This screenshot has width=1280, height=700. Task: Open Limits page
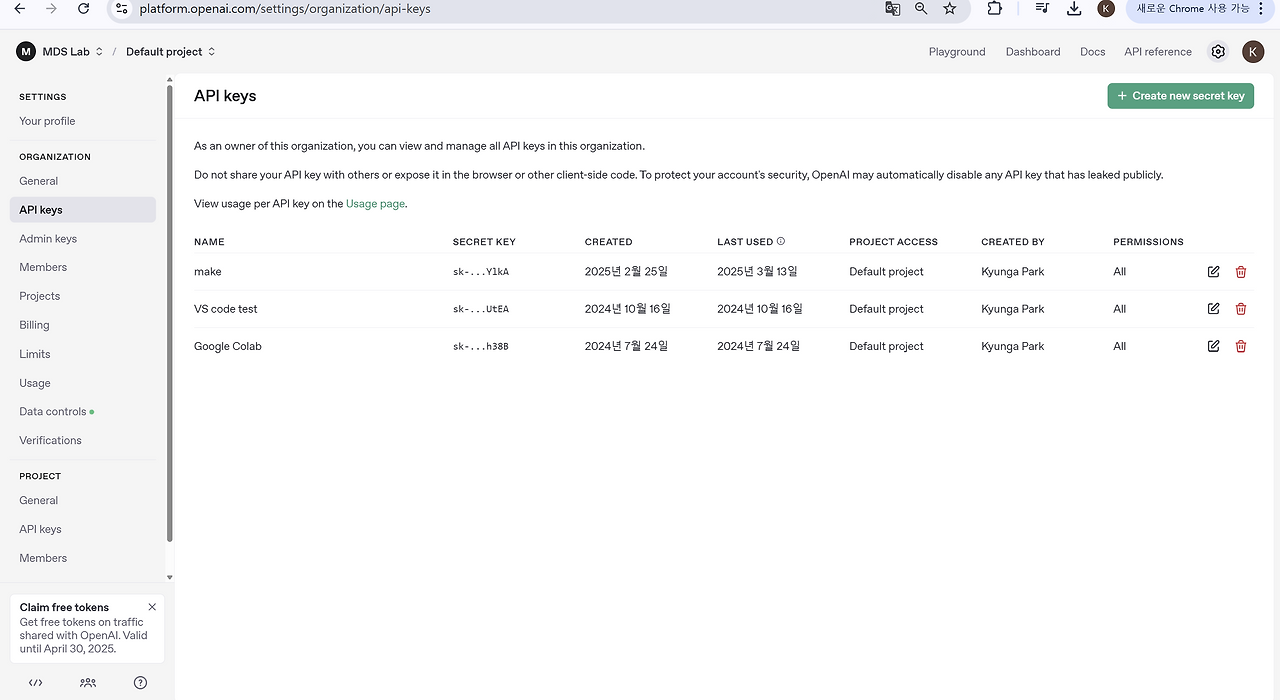(x=35, y=354)
